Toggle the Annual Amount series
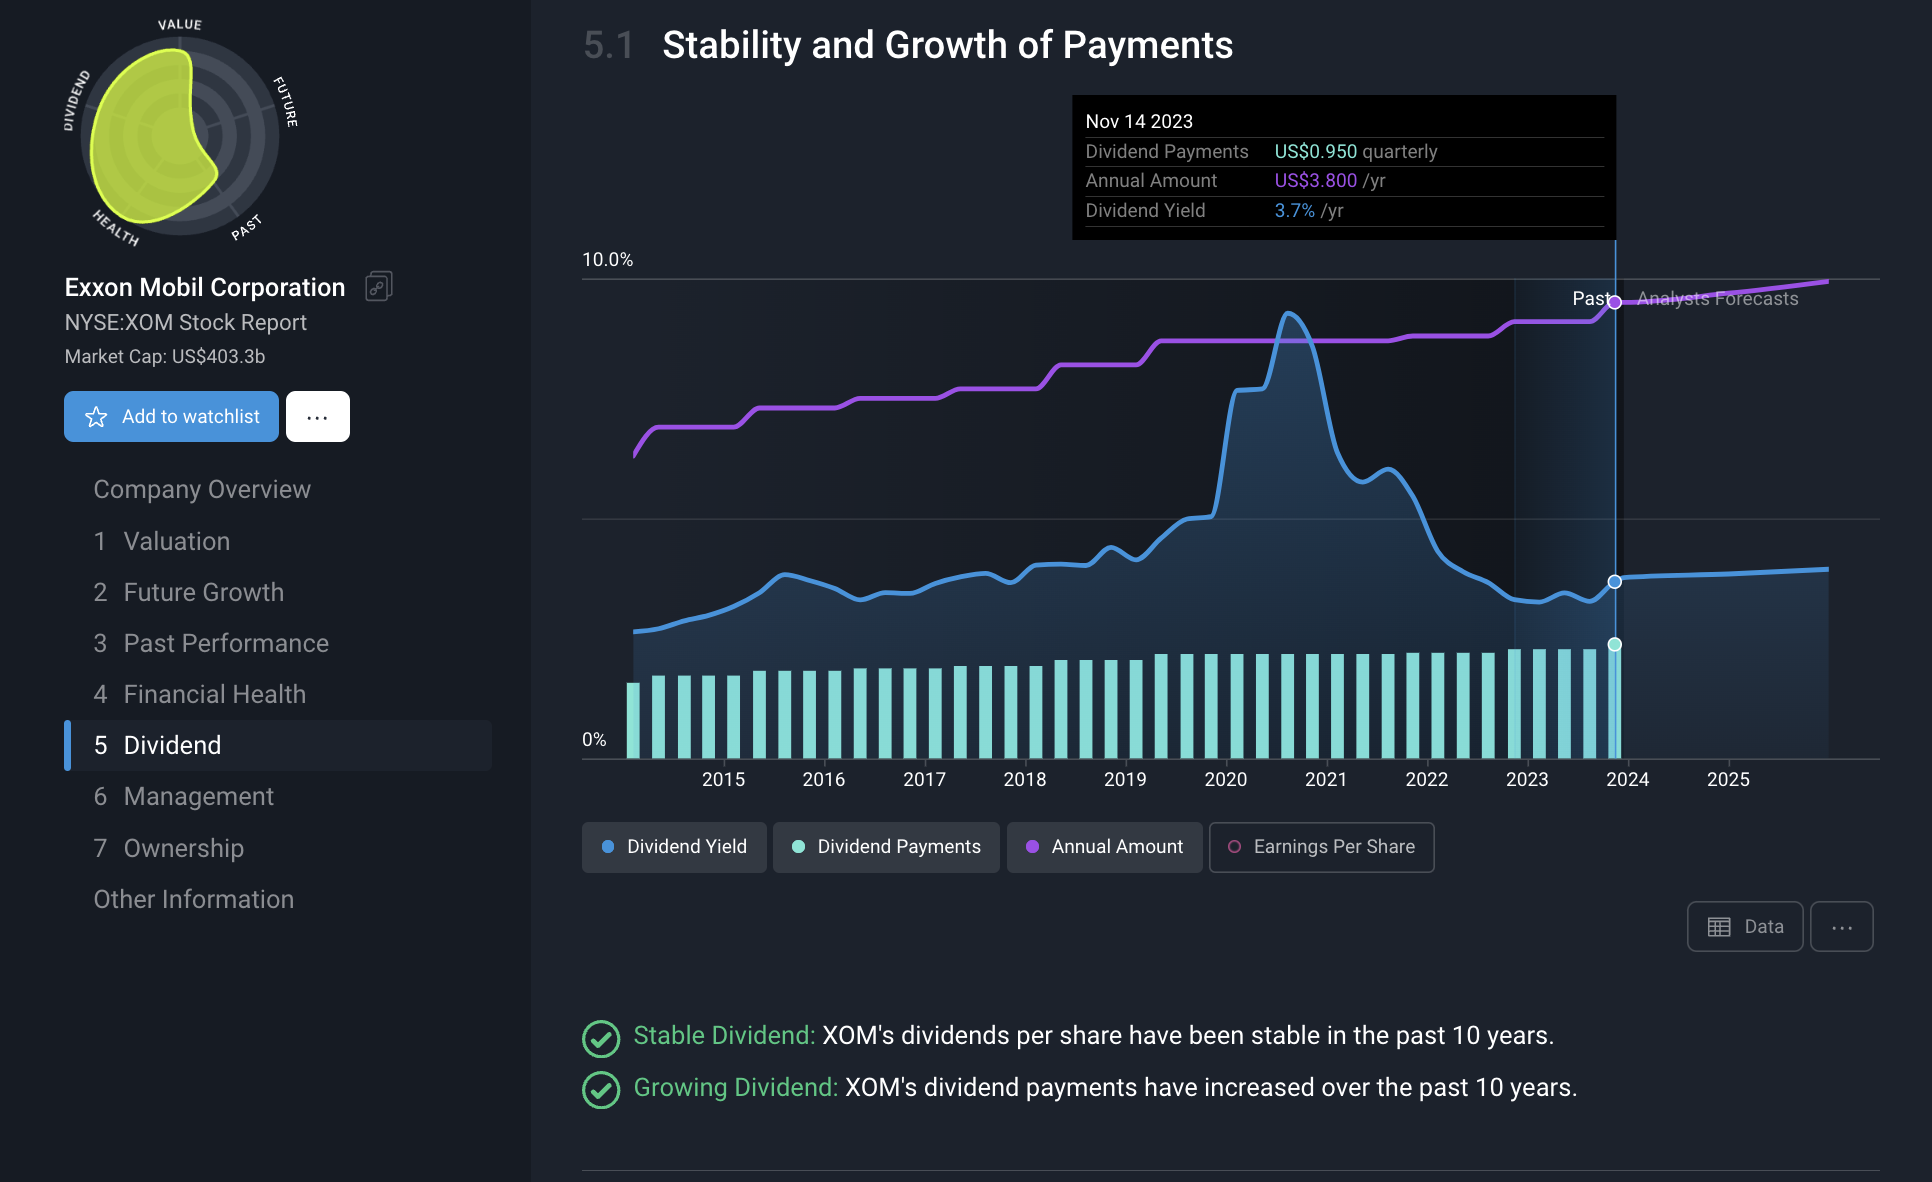This screenshot has height=1182, width=1932. [x=1105, y=847]
